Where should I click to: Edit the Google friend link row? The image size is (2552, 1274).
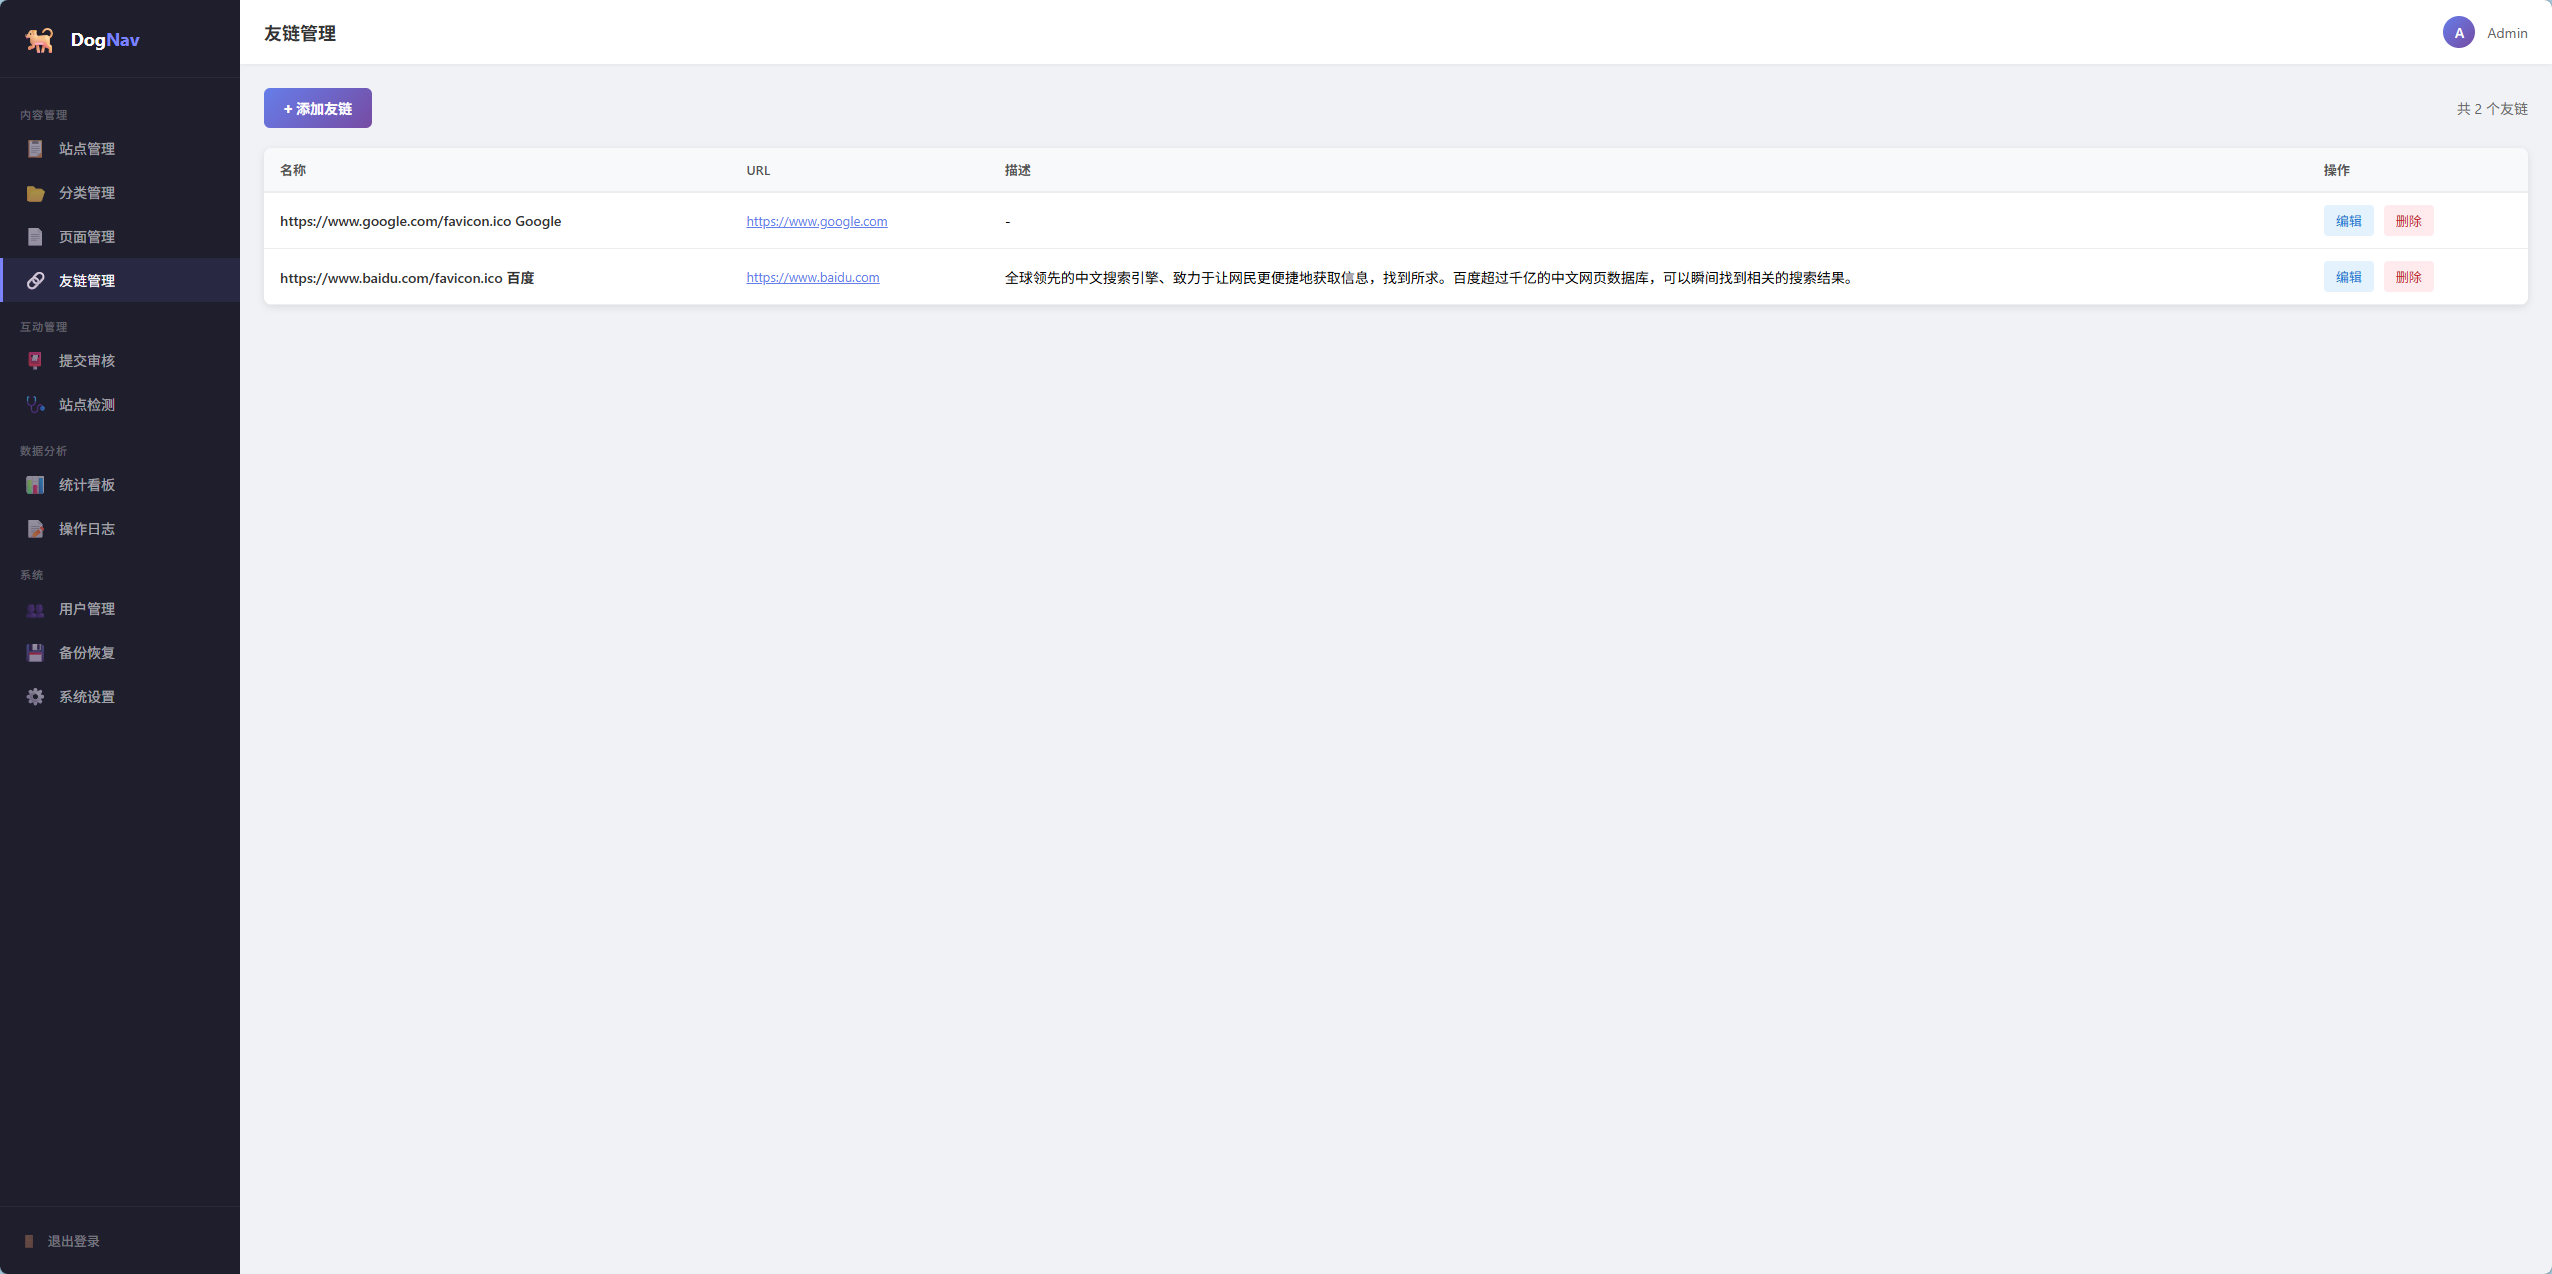tap(2348, 221)
